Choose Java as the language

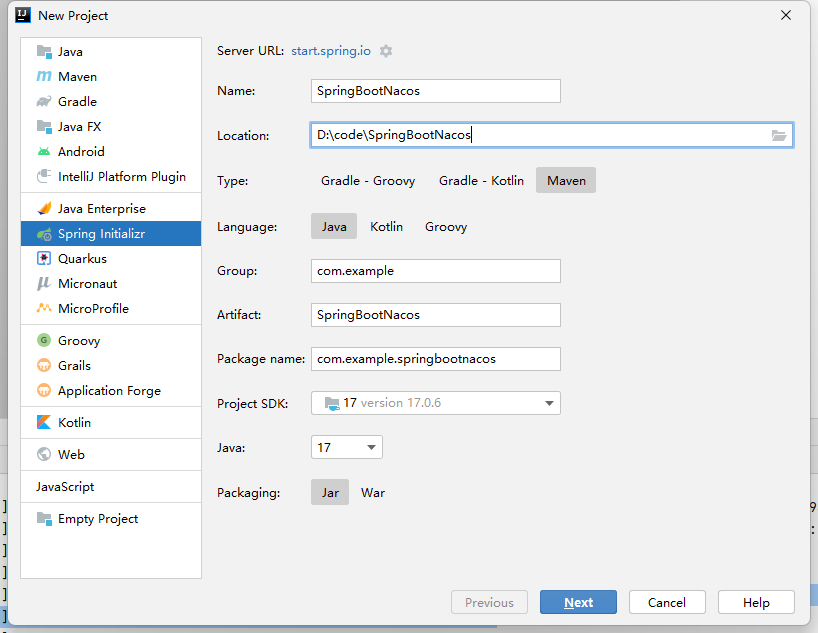334,226
